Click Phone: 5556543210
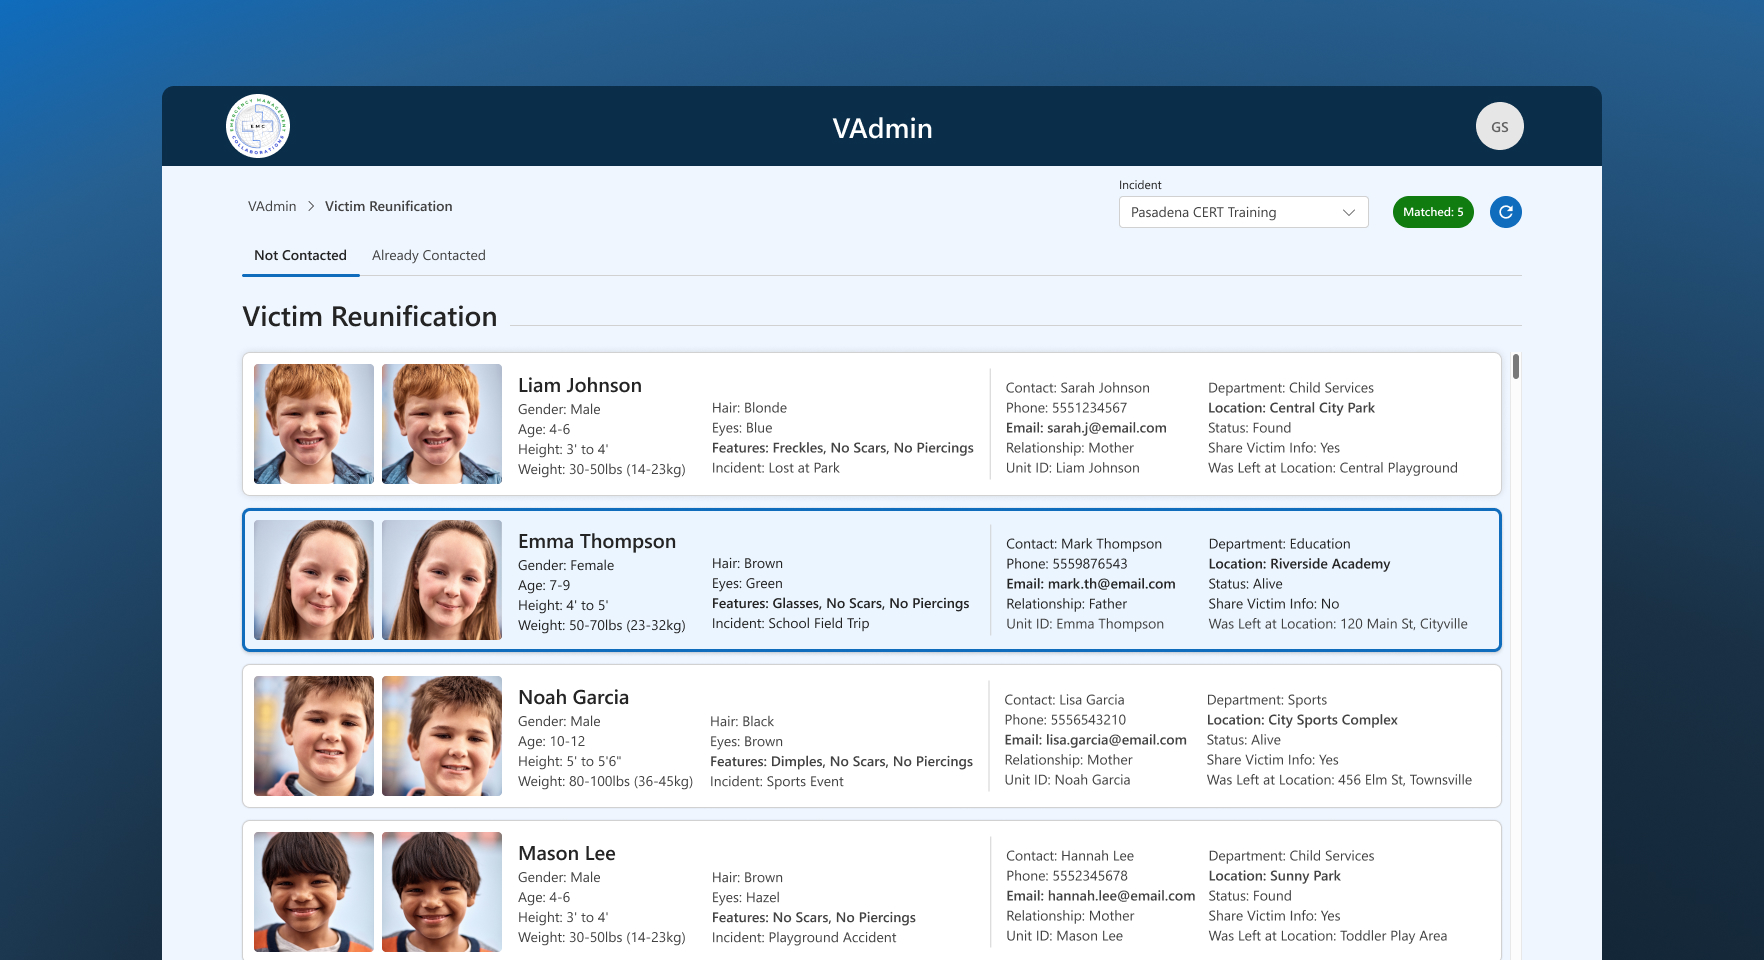Screen dimensions: 1764x960 (1065, 720)
